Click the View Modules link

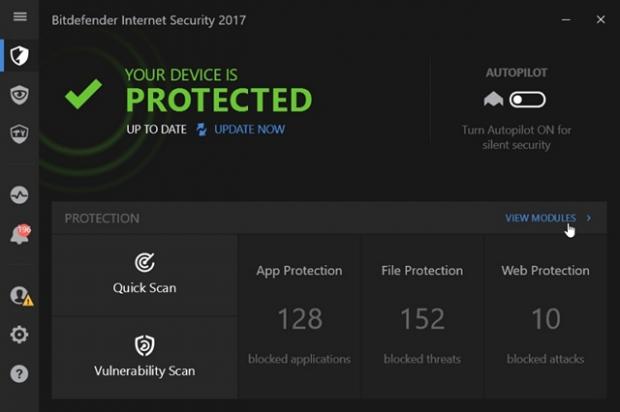pyautogui.click(x=540, y=218)
